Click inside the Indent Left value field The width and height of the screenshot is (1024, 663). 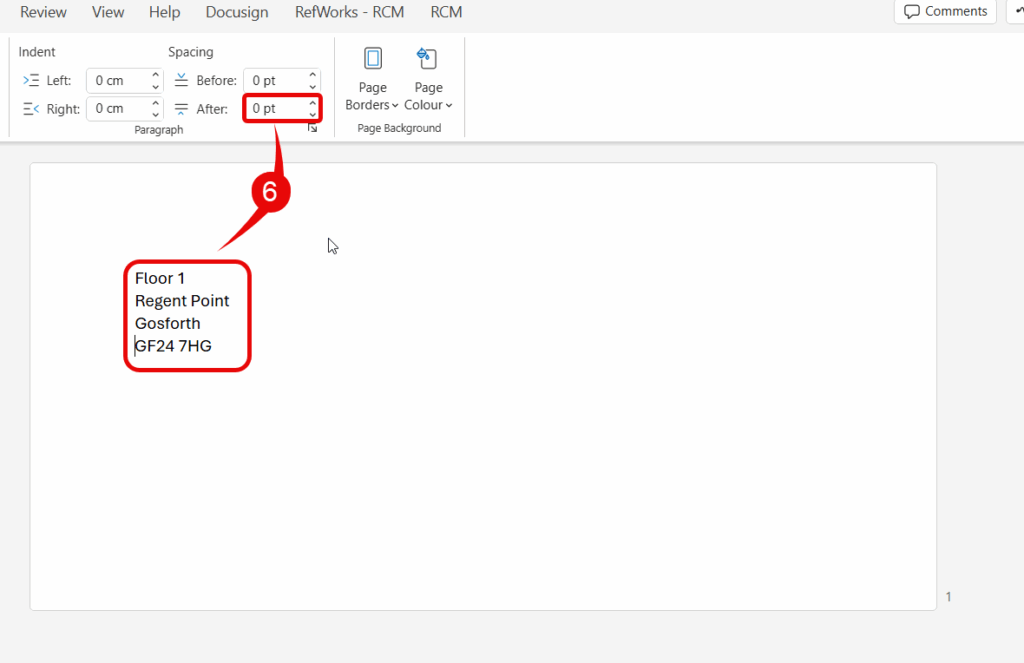(115, 81)
